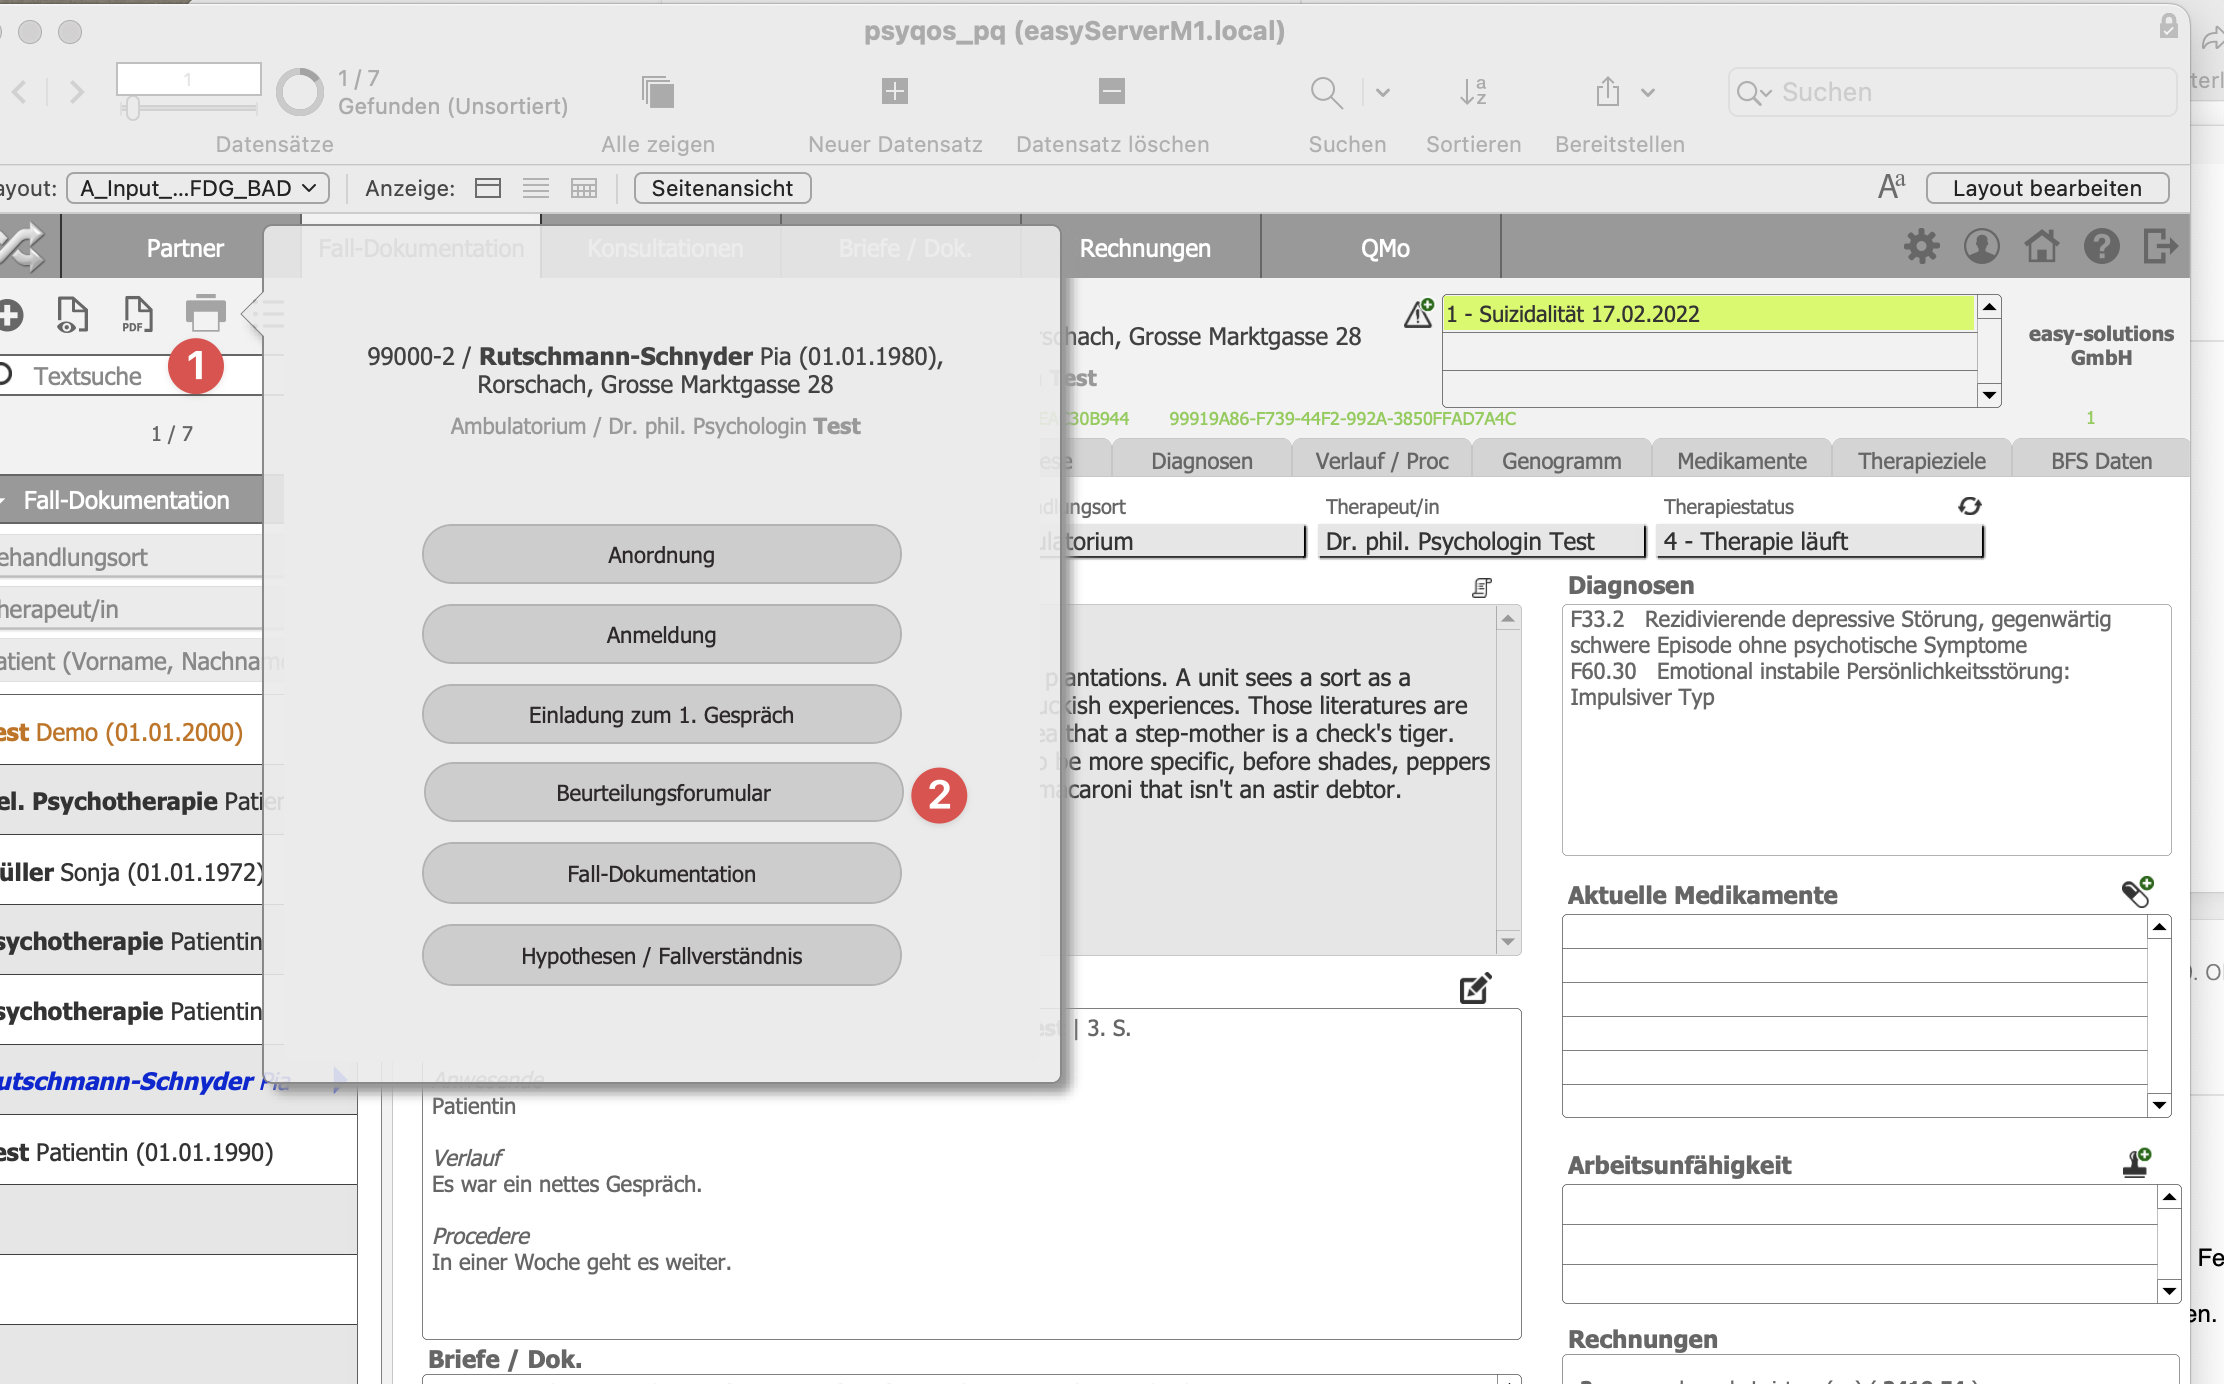Switch to the Diagnosen tab

tap(1201, 461)
